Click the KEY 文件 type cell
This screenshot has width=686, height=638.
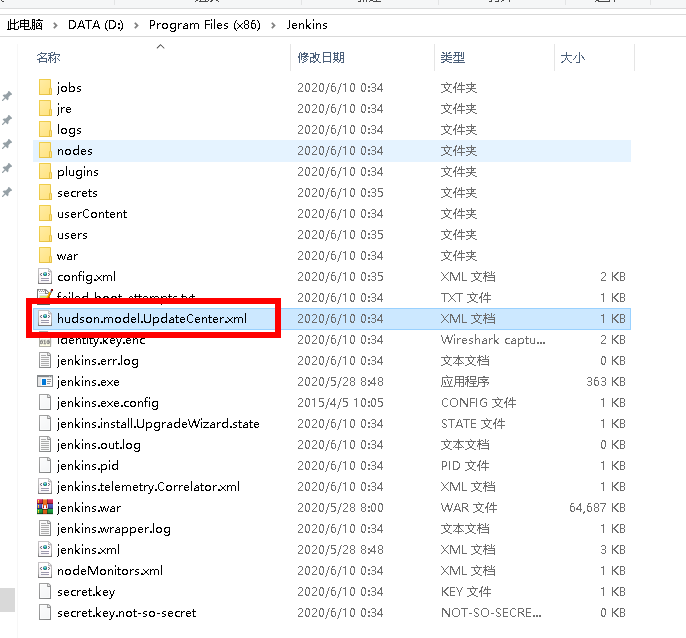pos(466,592)
